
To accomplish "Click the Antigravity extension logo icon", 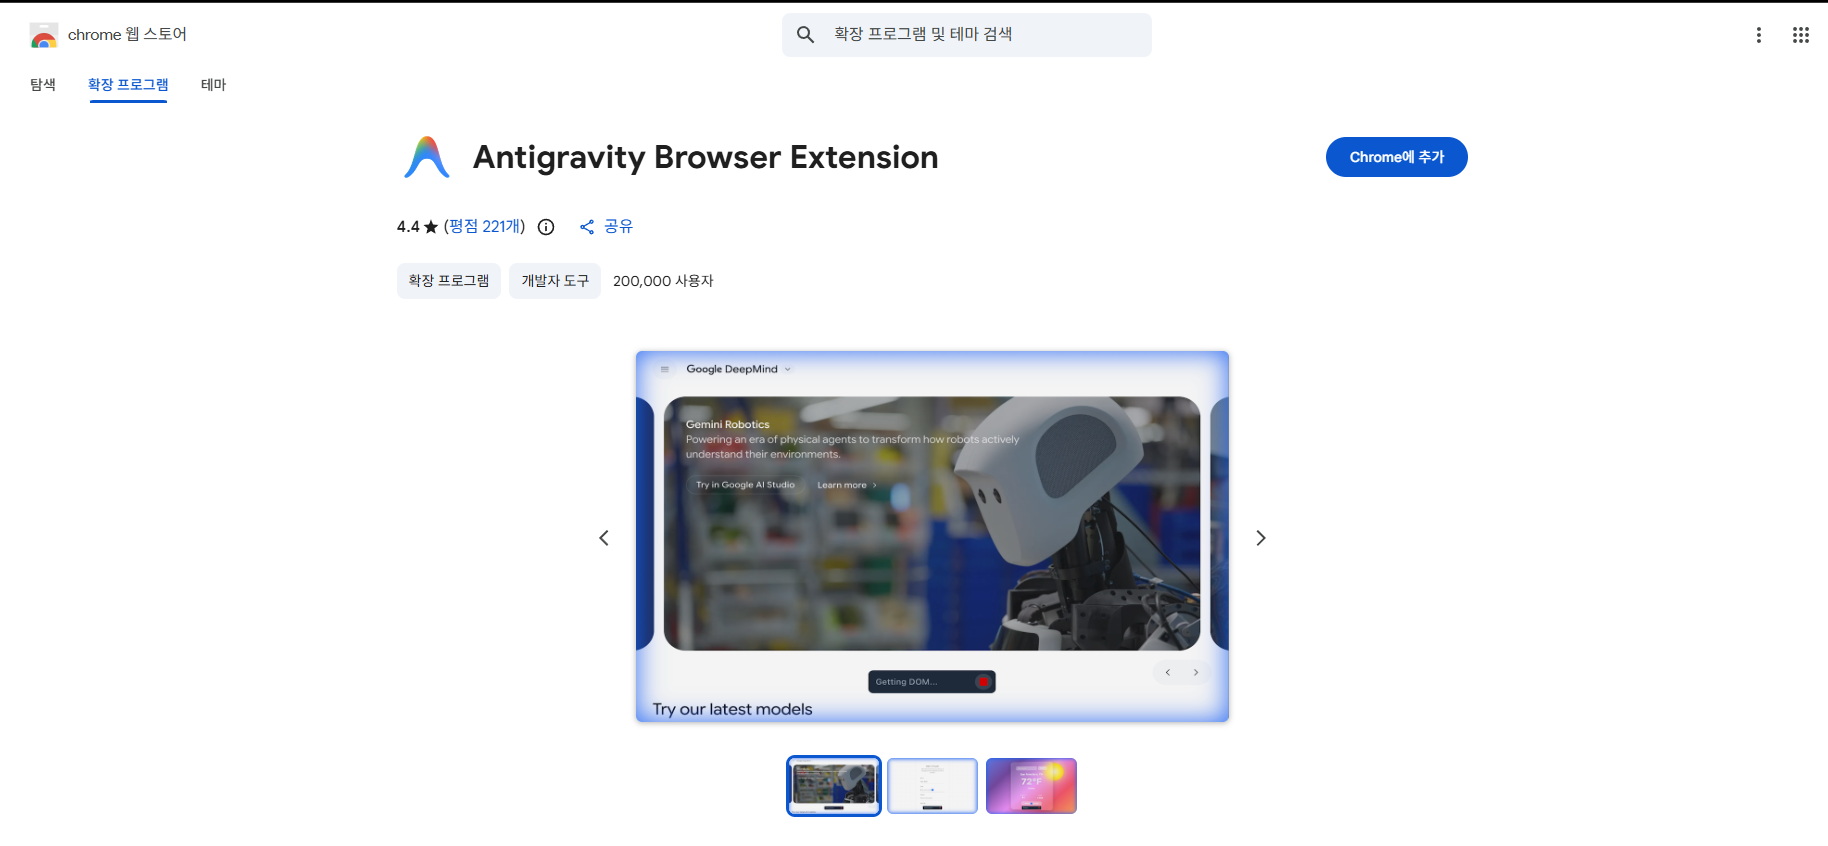I will (427, 157).
